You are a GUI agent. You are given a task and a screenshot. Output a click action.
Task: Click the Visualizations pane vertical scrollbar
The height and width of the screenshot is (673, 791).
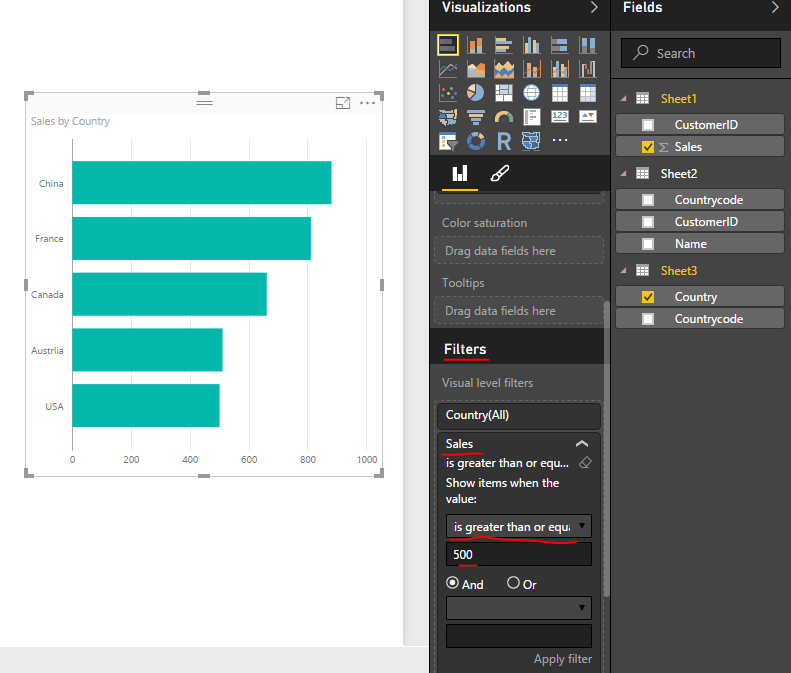(x=606, y=449)
